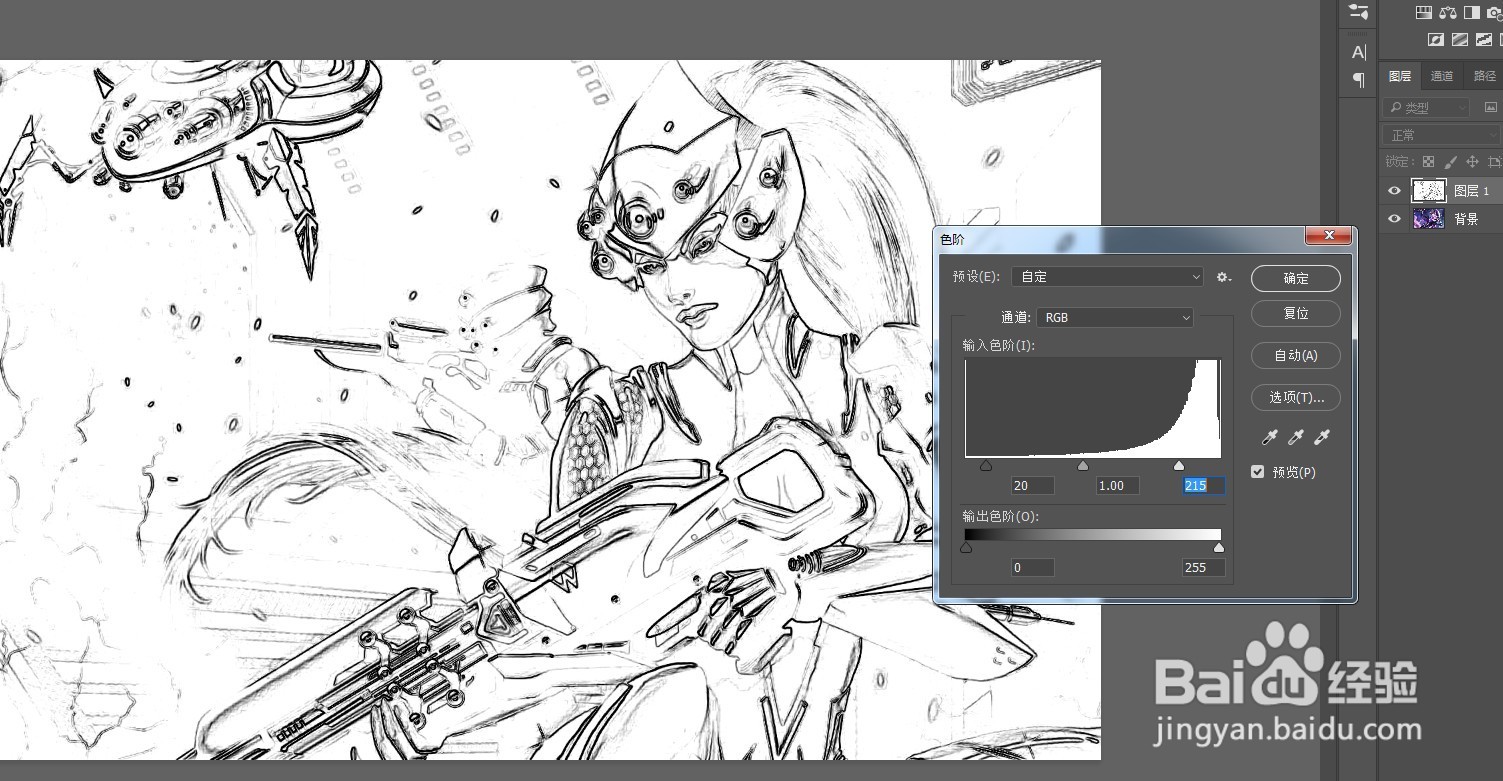Click the highlight input field showing 215
Image resolution: width=1503 pixels, height=781 pixels.
click(x=1203, y=485)
